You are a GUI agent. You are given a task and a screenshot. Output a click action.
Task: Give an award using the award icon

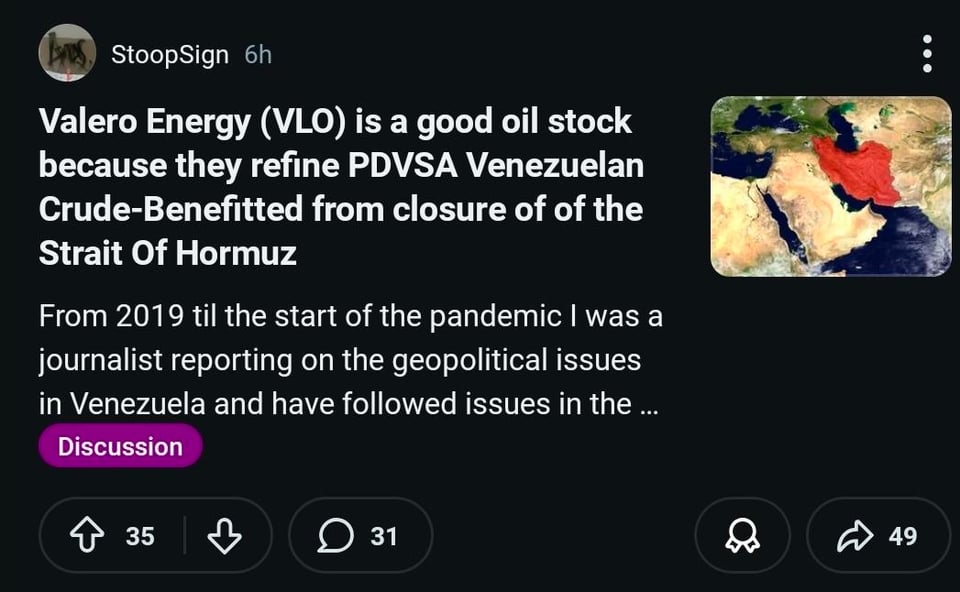pos(742,536)
